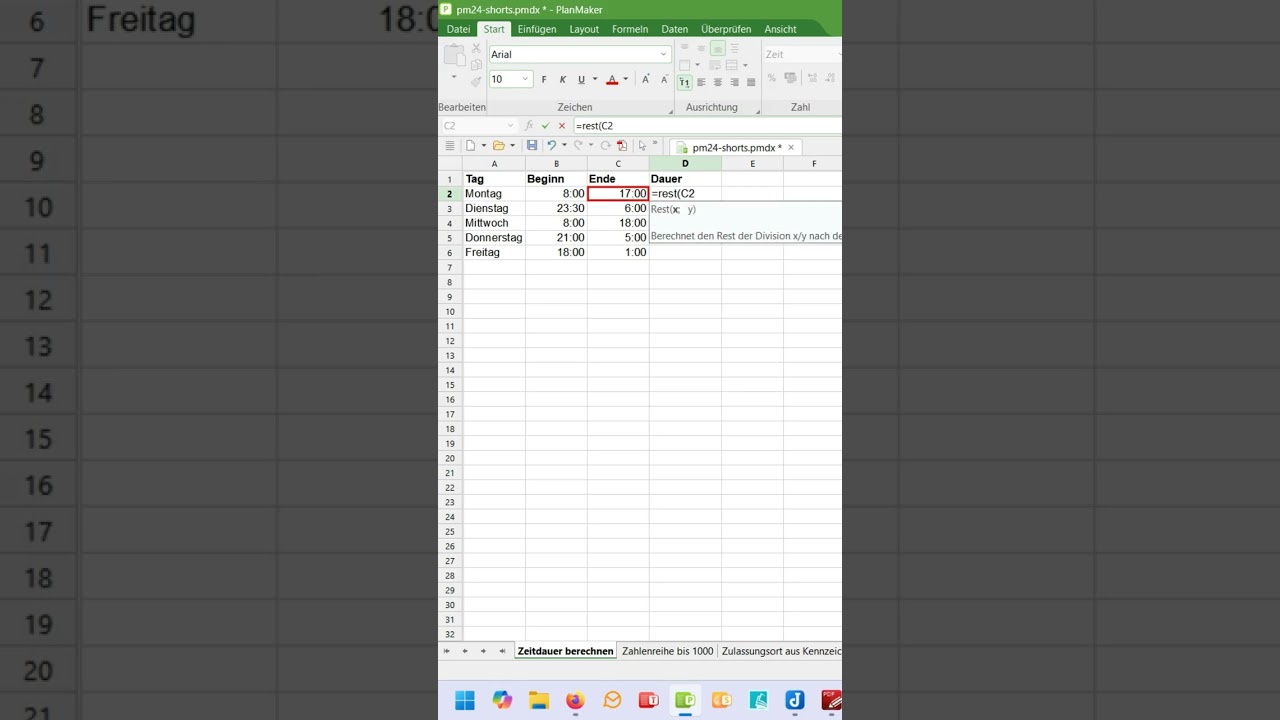Toggle italic formatting (K)
1280x720 pixels.
563,79
